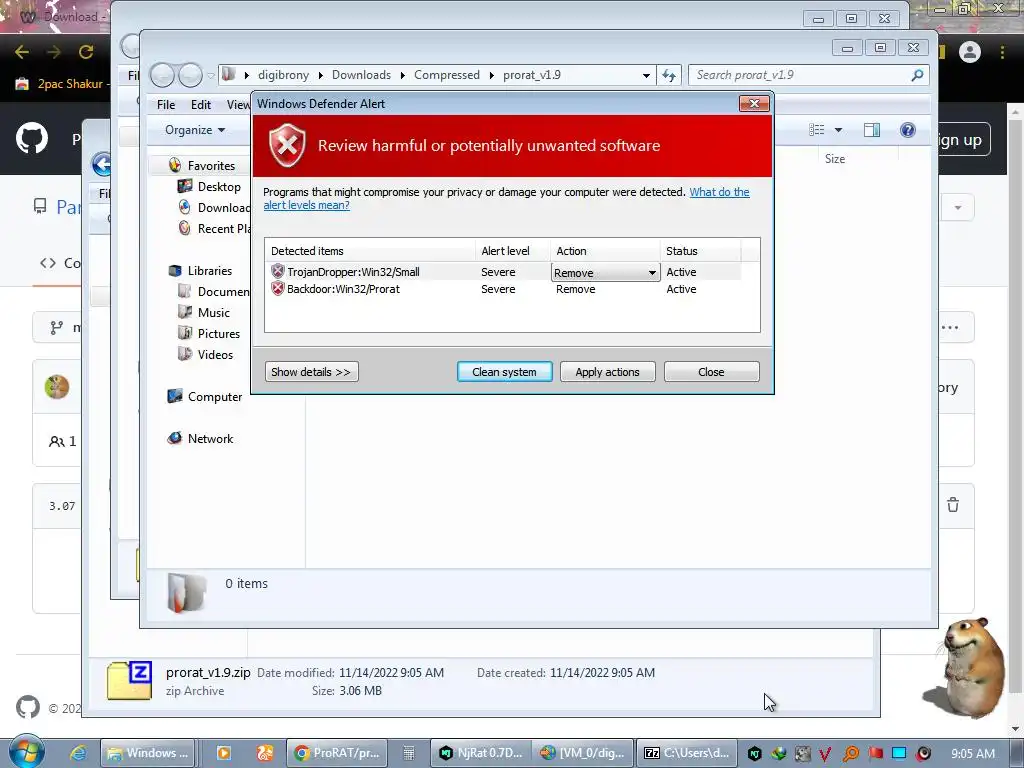
Task: Open Internet Explorer from taskbar
Action: (78, 753)
